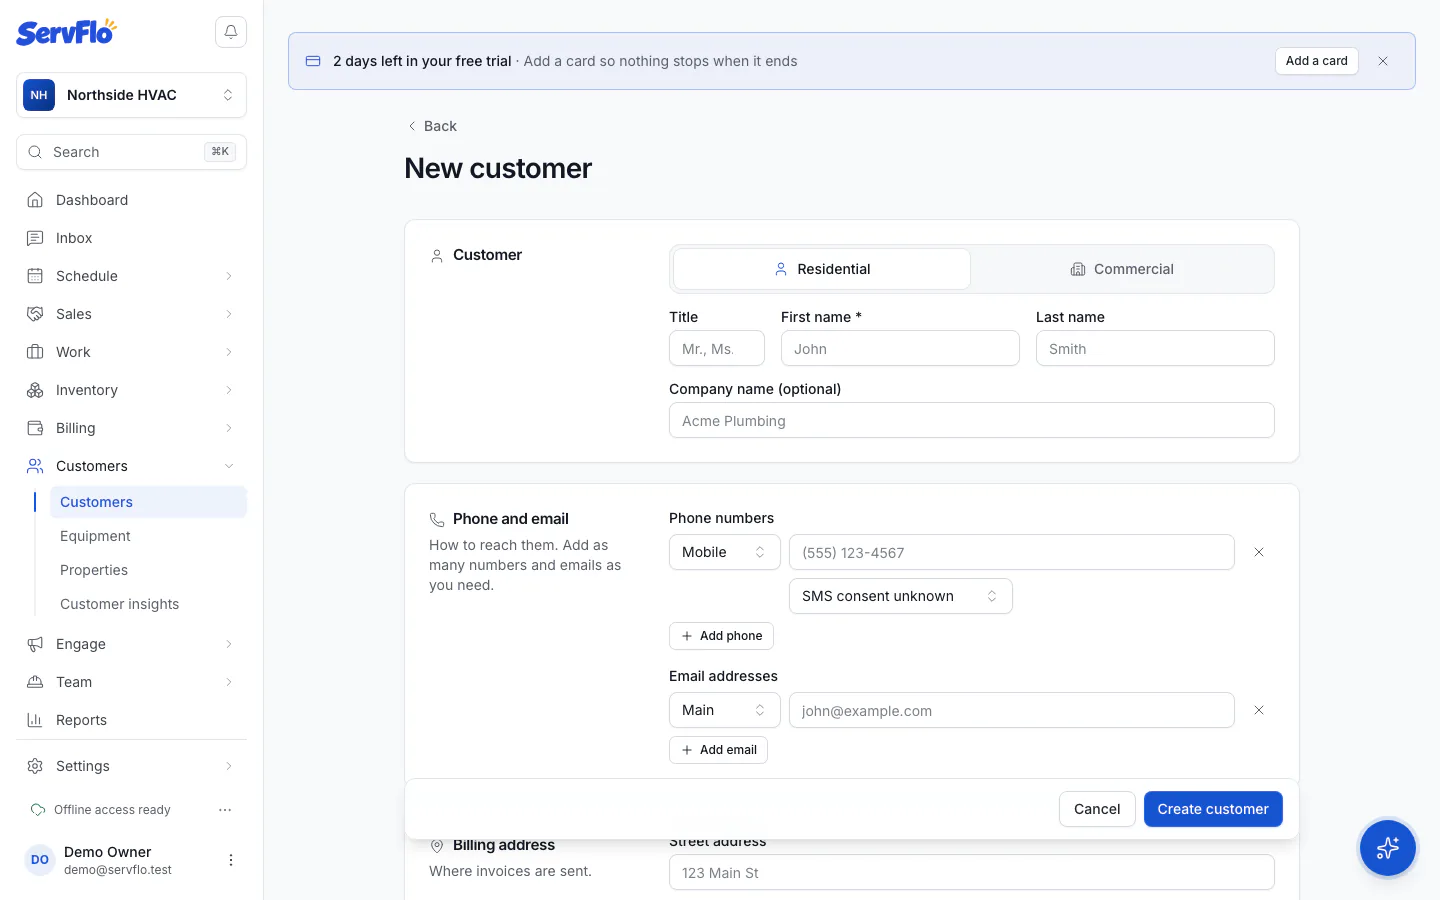Expand the Billing section
Image resolution: width=1440 pixels, height=900 pixels.
tap(132, 428)
